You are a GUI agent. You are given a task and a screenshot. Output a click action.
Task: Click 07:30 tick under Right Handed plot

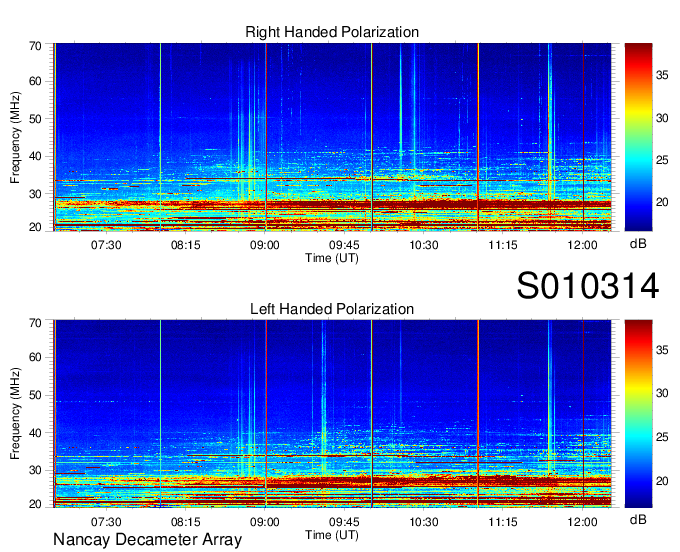pos(106,245)
